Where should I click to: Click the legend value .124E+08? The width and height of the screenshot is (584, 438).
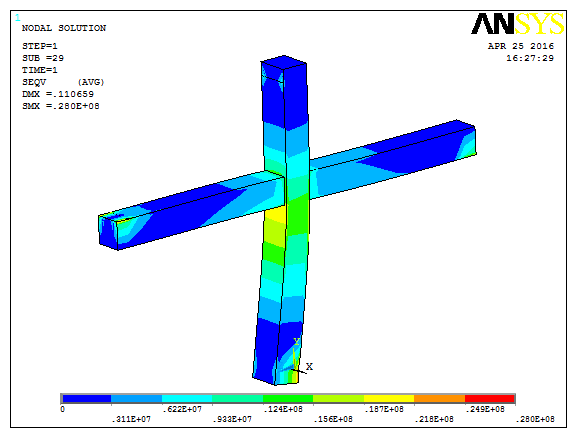click(283, 409)
